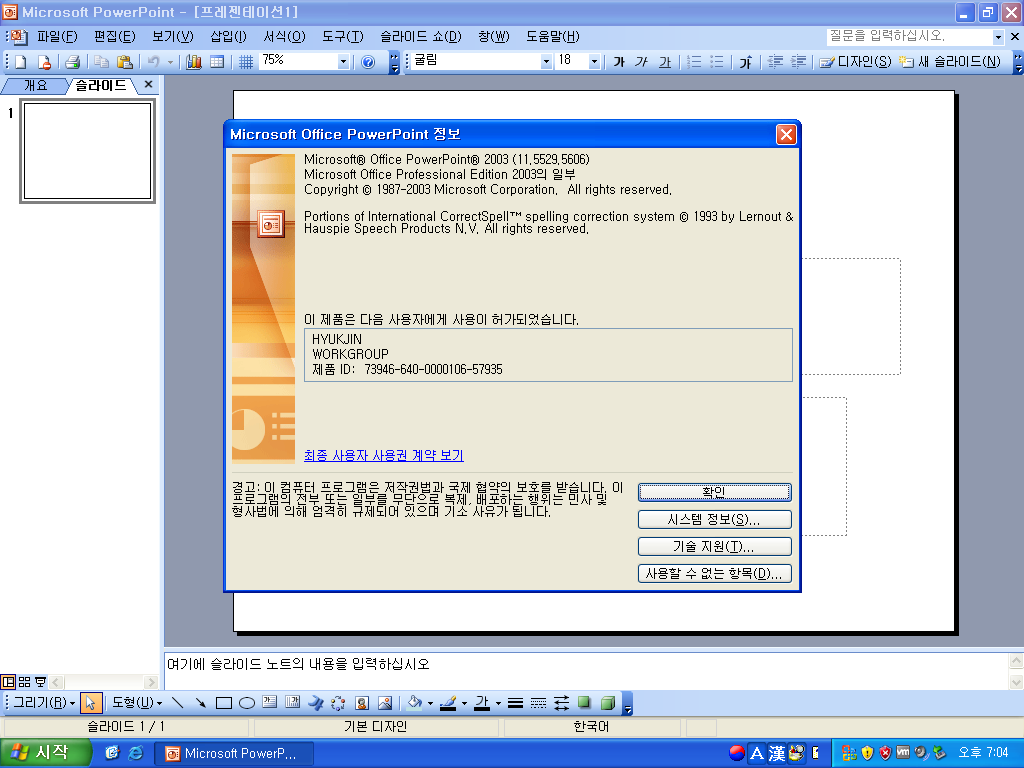The image size is (1024, 768).
Task: Switch to the 슬라이드 tab
Action: (101, 86)
